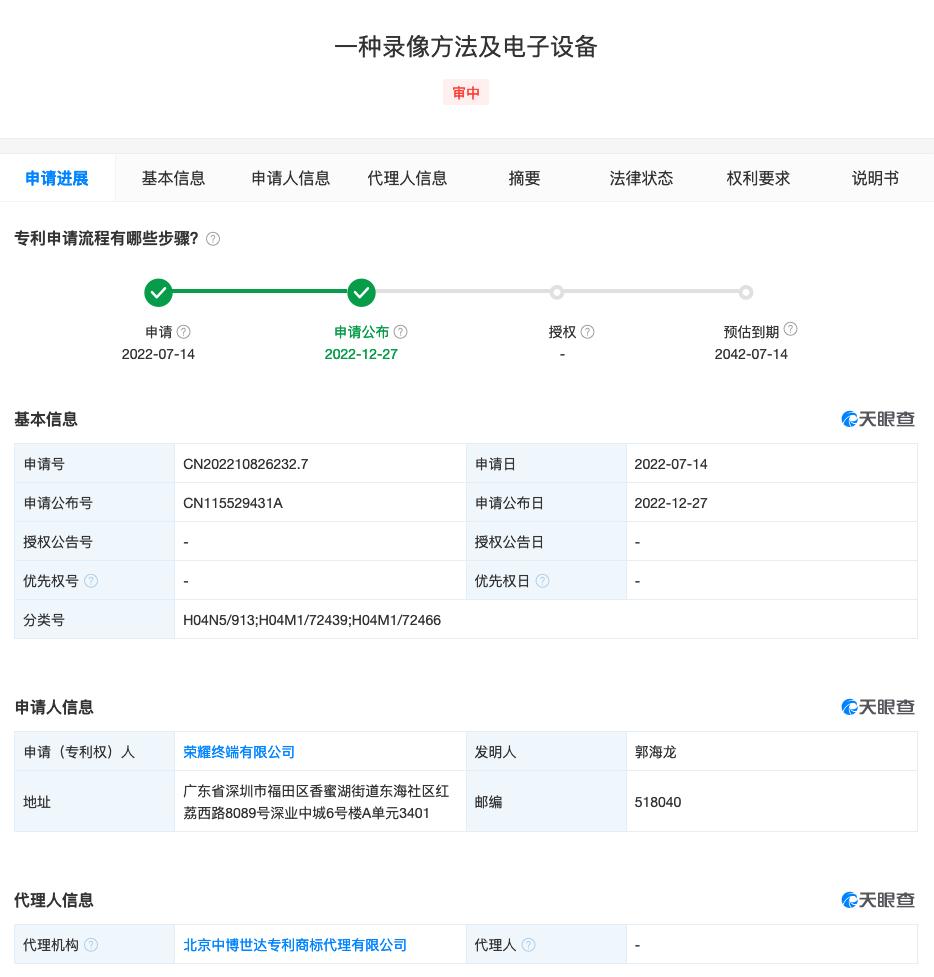Open the help icon next to 预估到期
Viewport: 934px width, 977px height.
(790, 329)
